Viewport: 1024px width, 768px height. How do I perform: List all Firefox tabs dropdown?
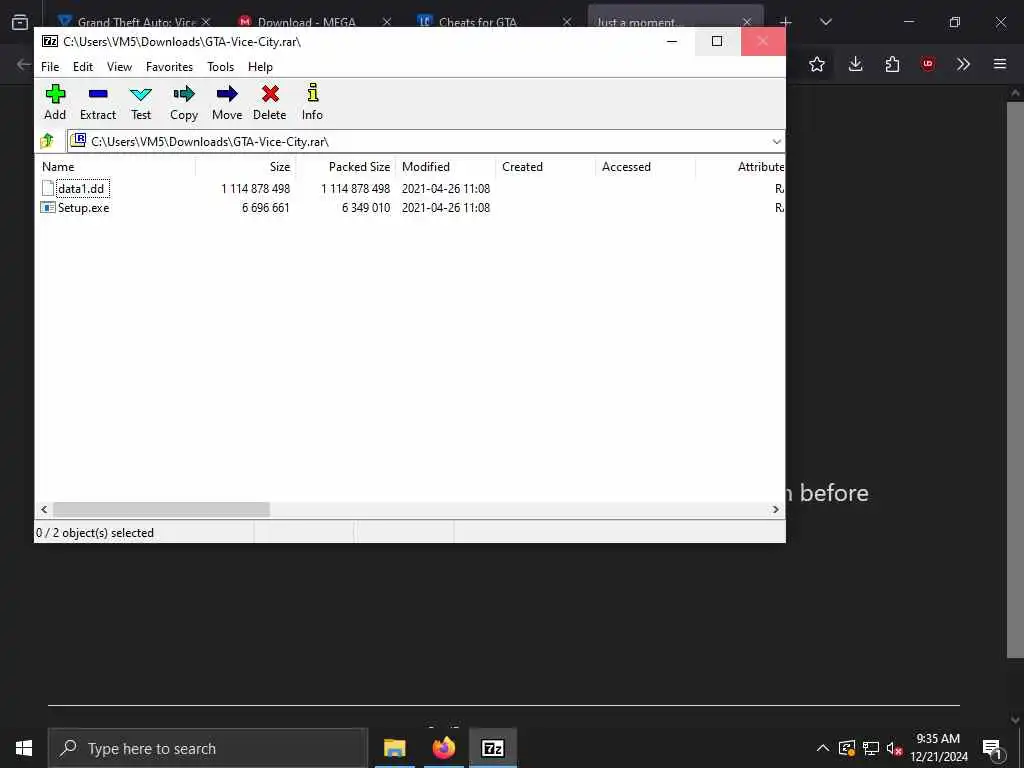825,22
